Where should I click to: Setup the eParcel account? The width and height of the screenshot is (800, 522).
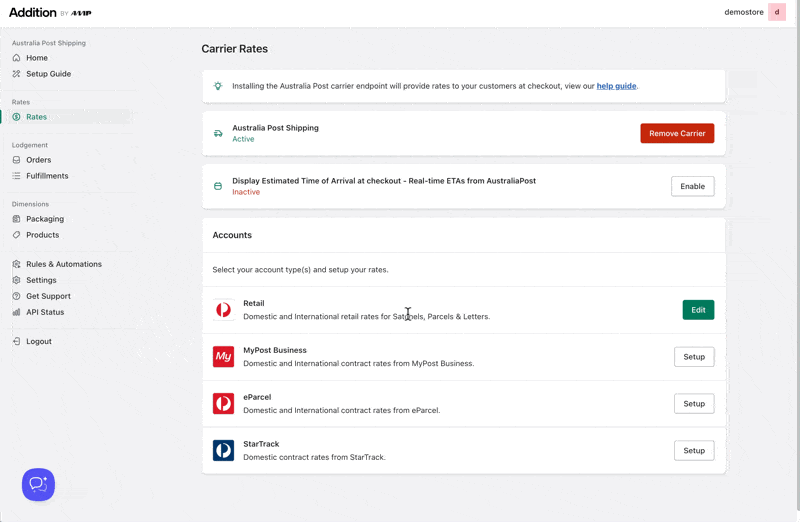coord(694,404)
